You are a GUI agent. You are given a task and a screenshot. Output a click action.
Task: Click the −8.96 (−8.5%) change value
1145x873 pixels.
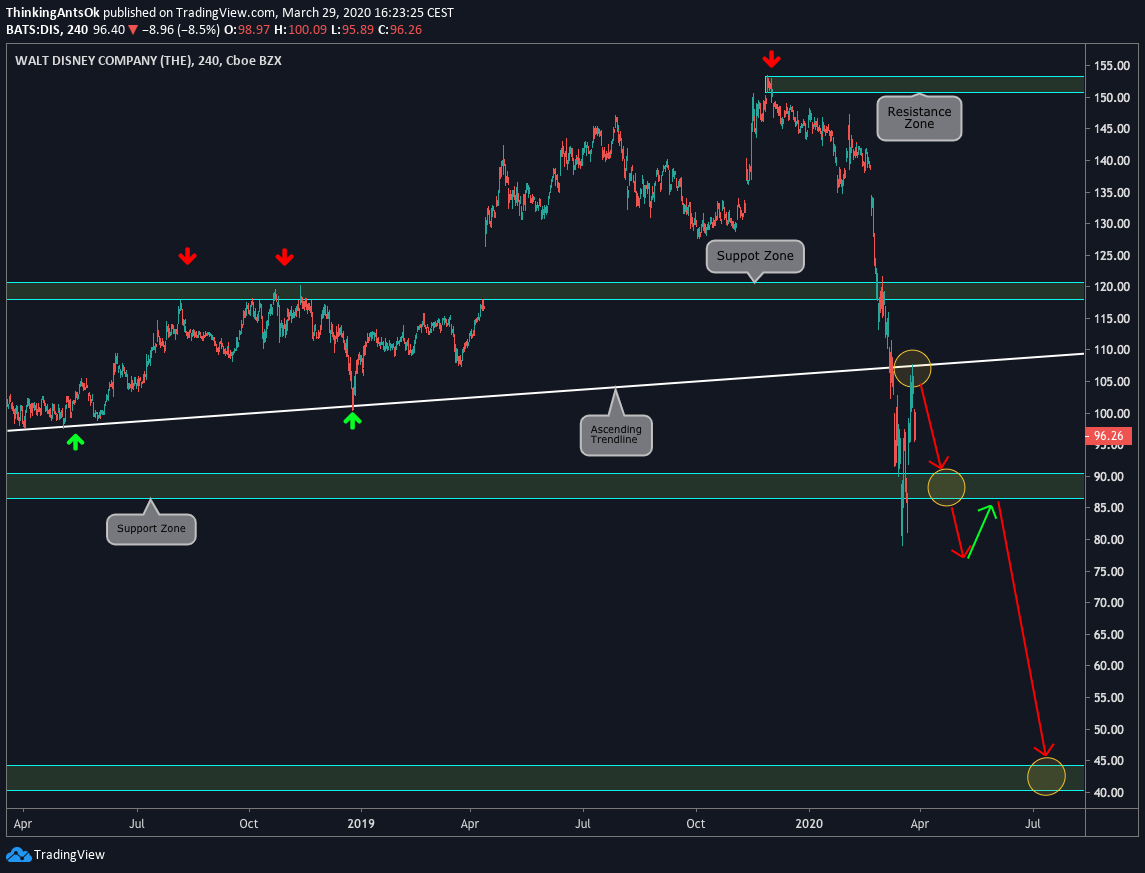pos(180,30)
